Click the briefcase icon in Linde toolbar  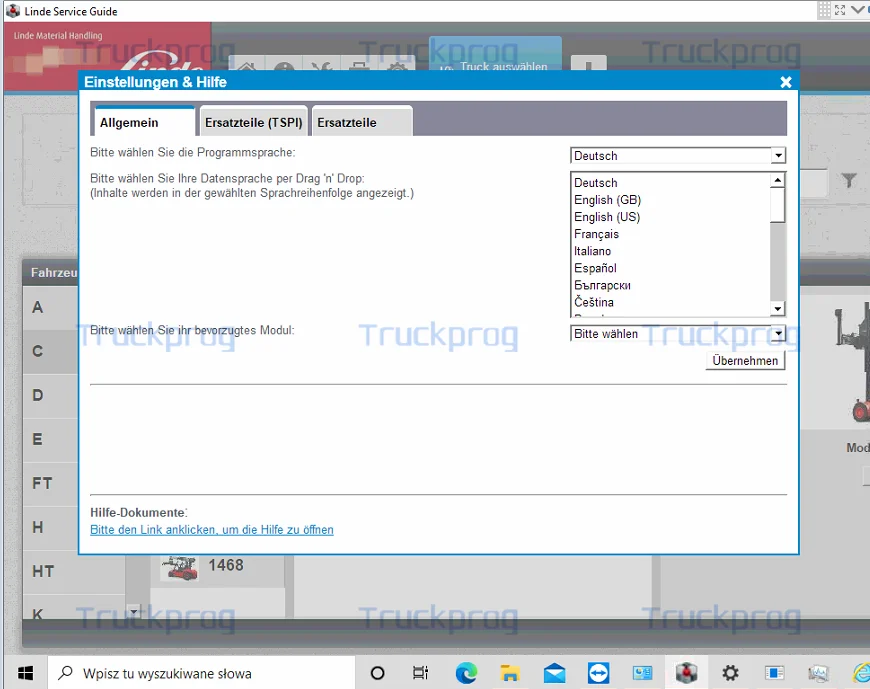pos(359,65)
